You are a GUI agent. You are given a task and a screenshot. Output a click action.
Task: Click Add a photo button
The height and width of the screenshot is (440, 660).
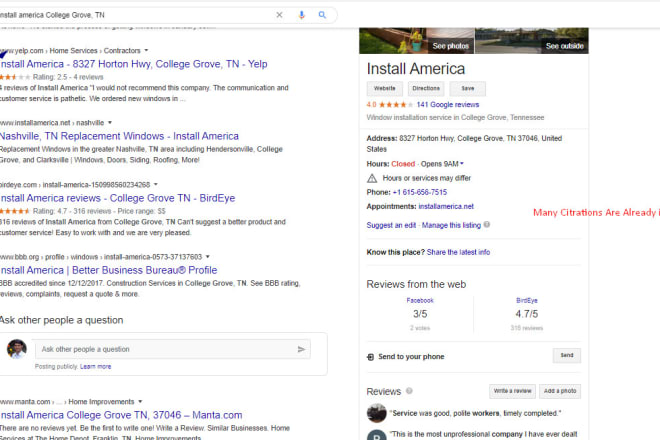(560, 391)
